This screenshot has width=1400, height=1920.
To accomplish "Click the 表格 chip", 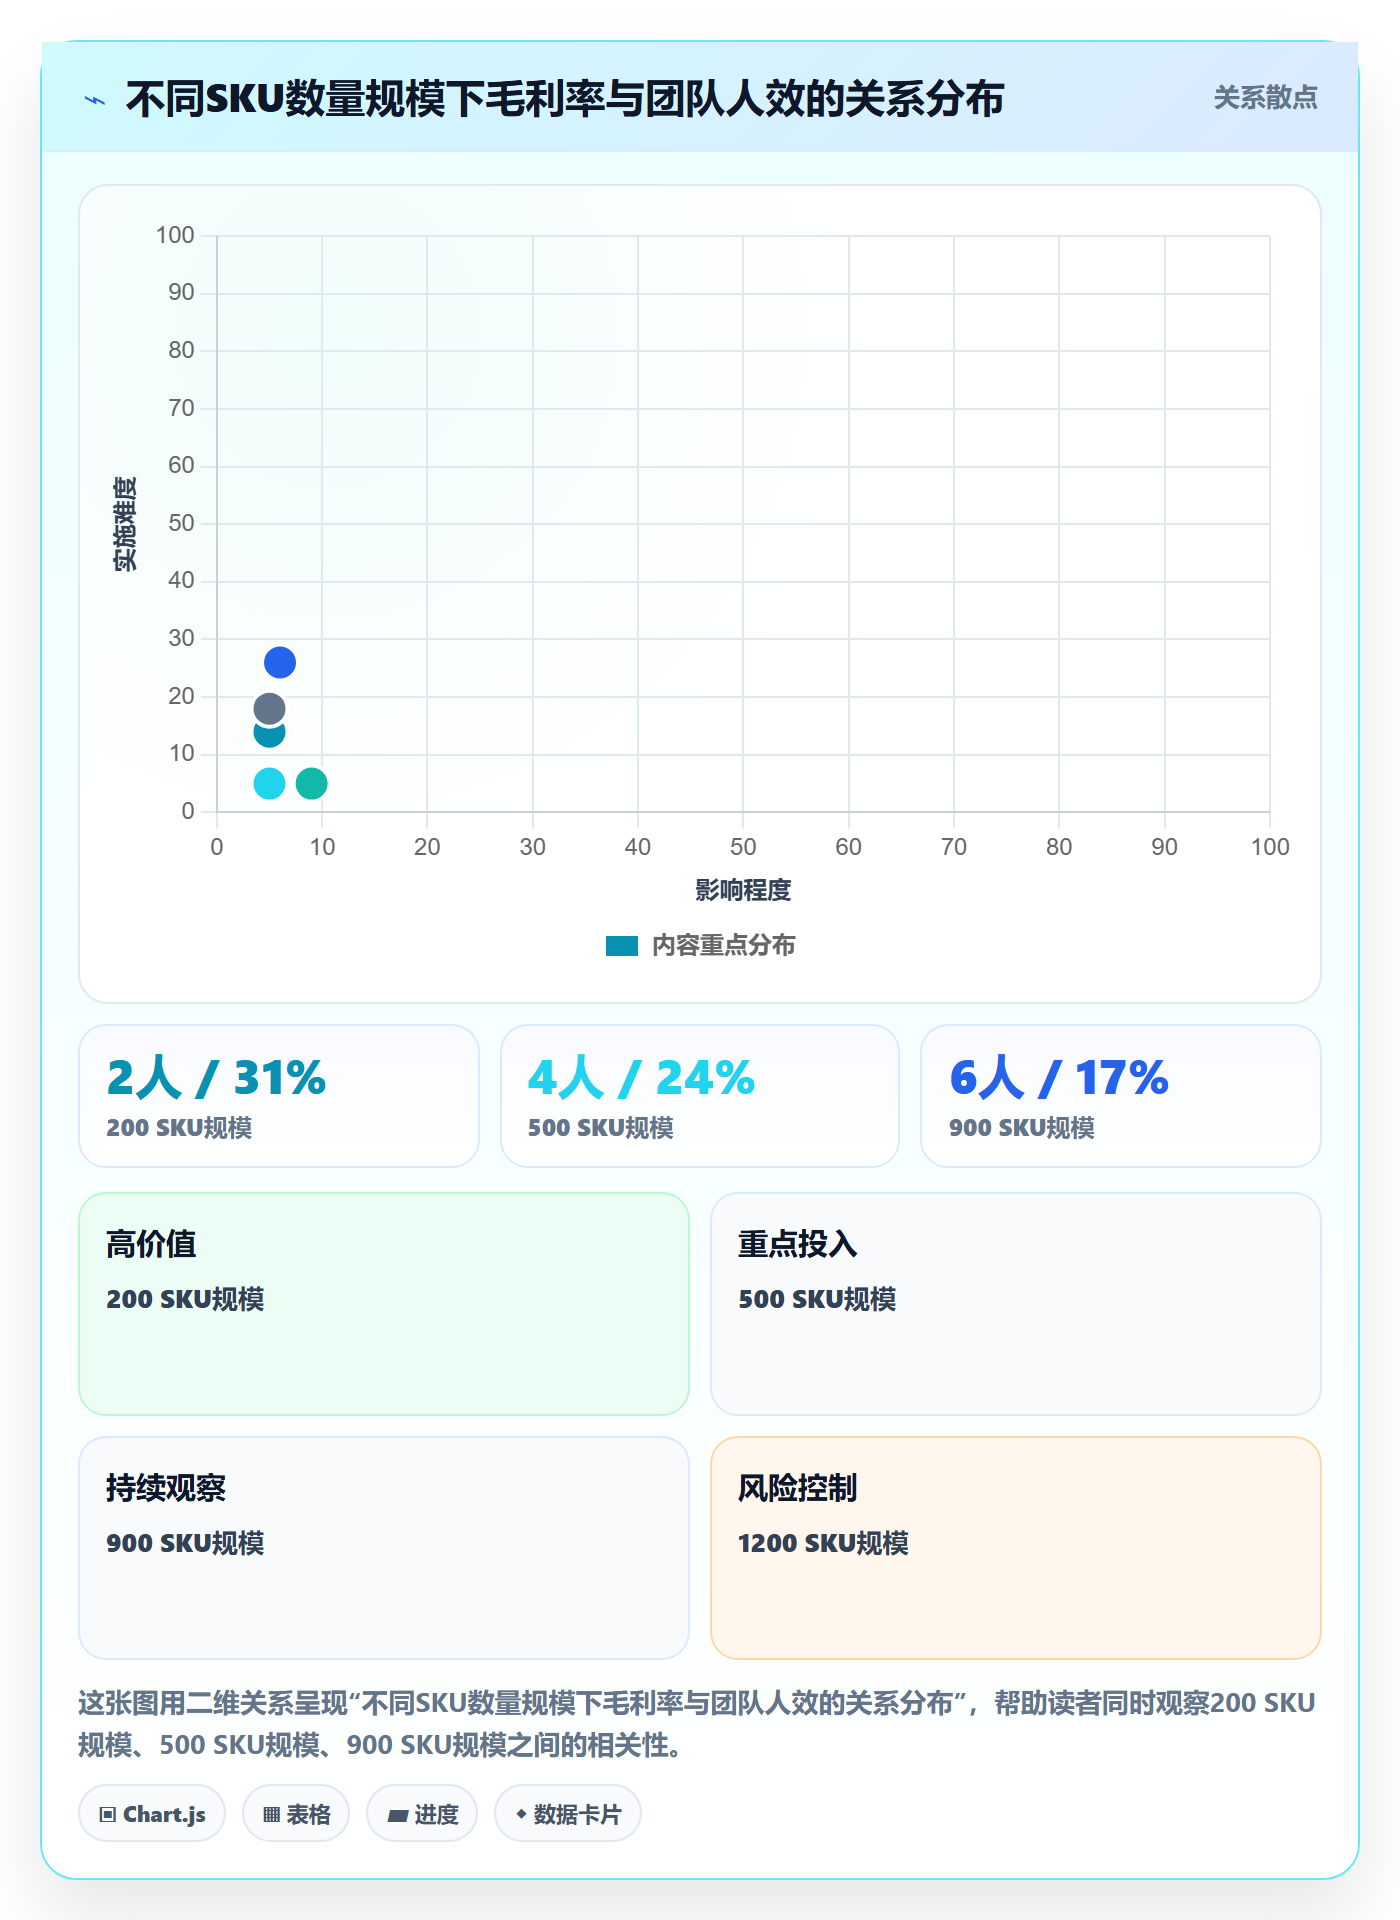I will 296,1814.
